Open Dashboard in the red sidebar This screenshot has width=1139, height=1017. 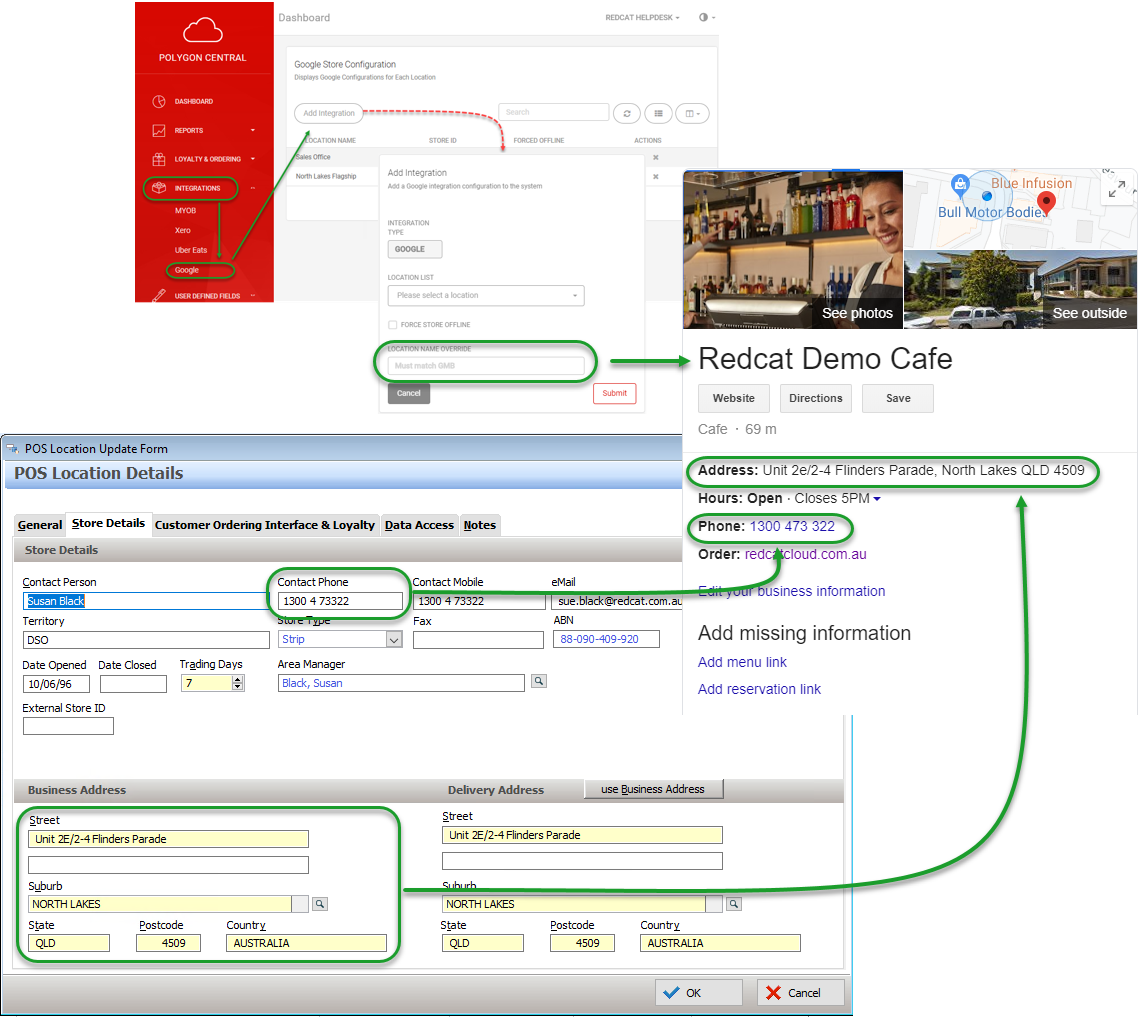point(193,102)
